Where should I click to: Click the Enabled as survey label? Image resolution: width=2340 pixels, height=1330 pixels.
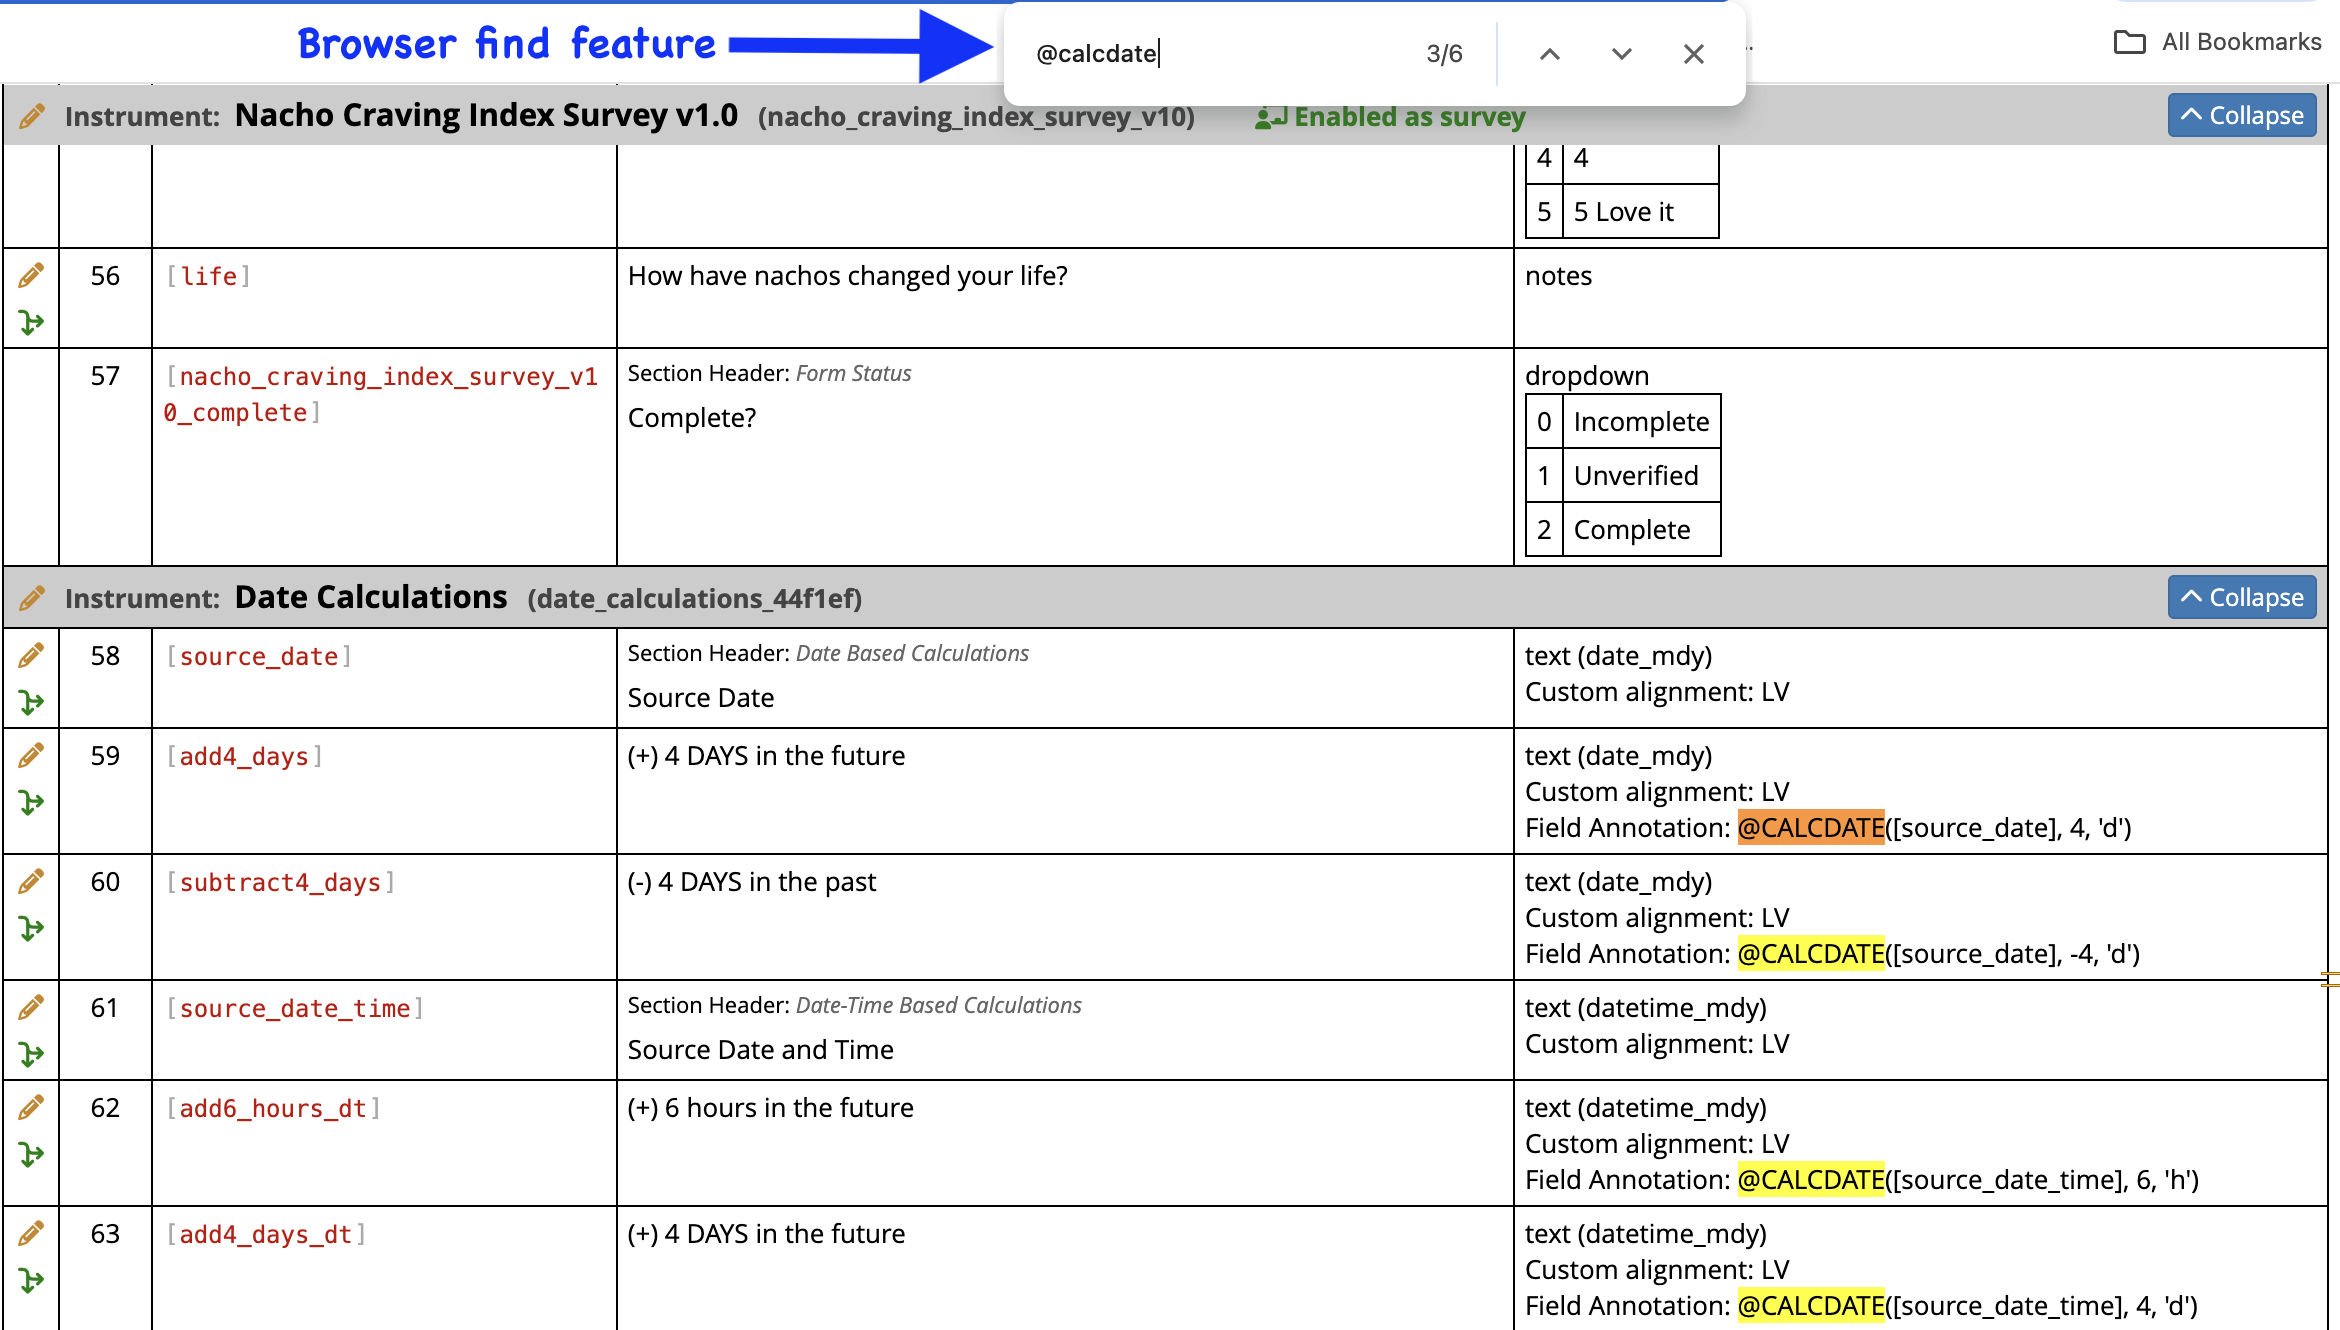1391,117
